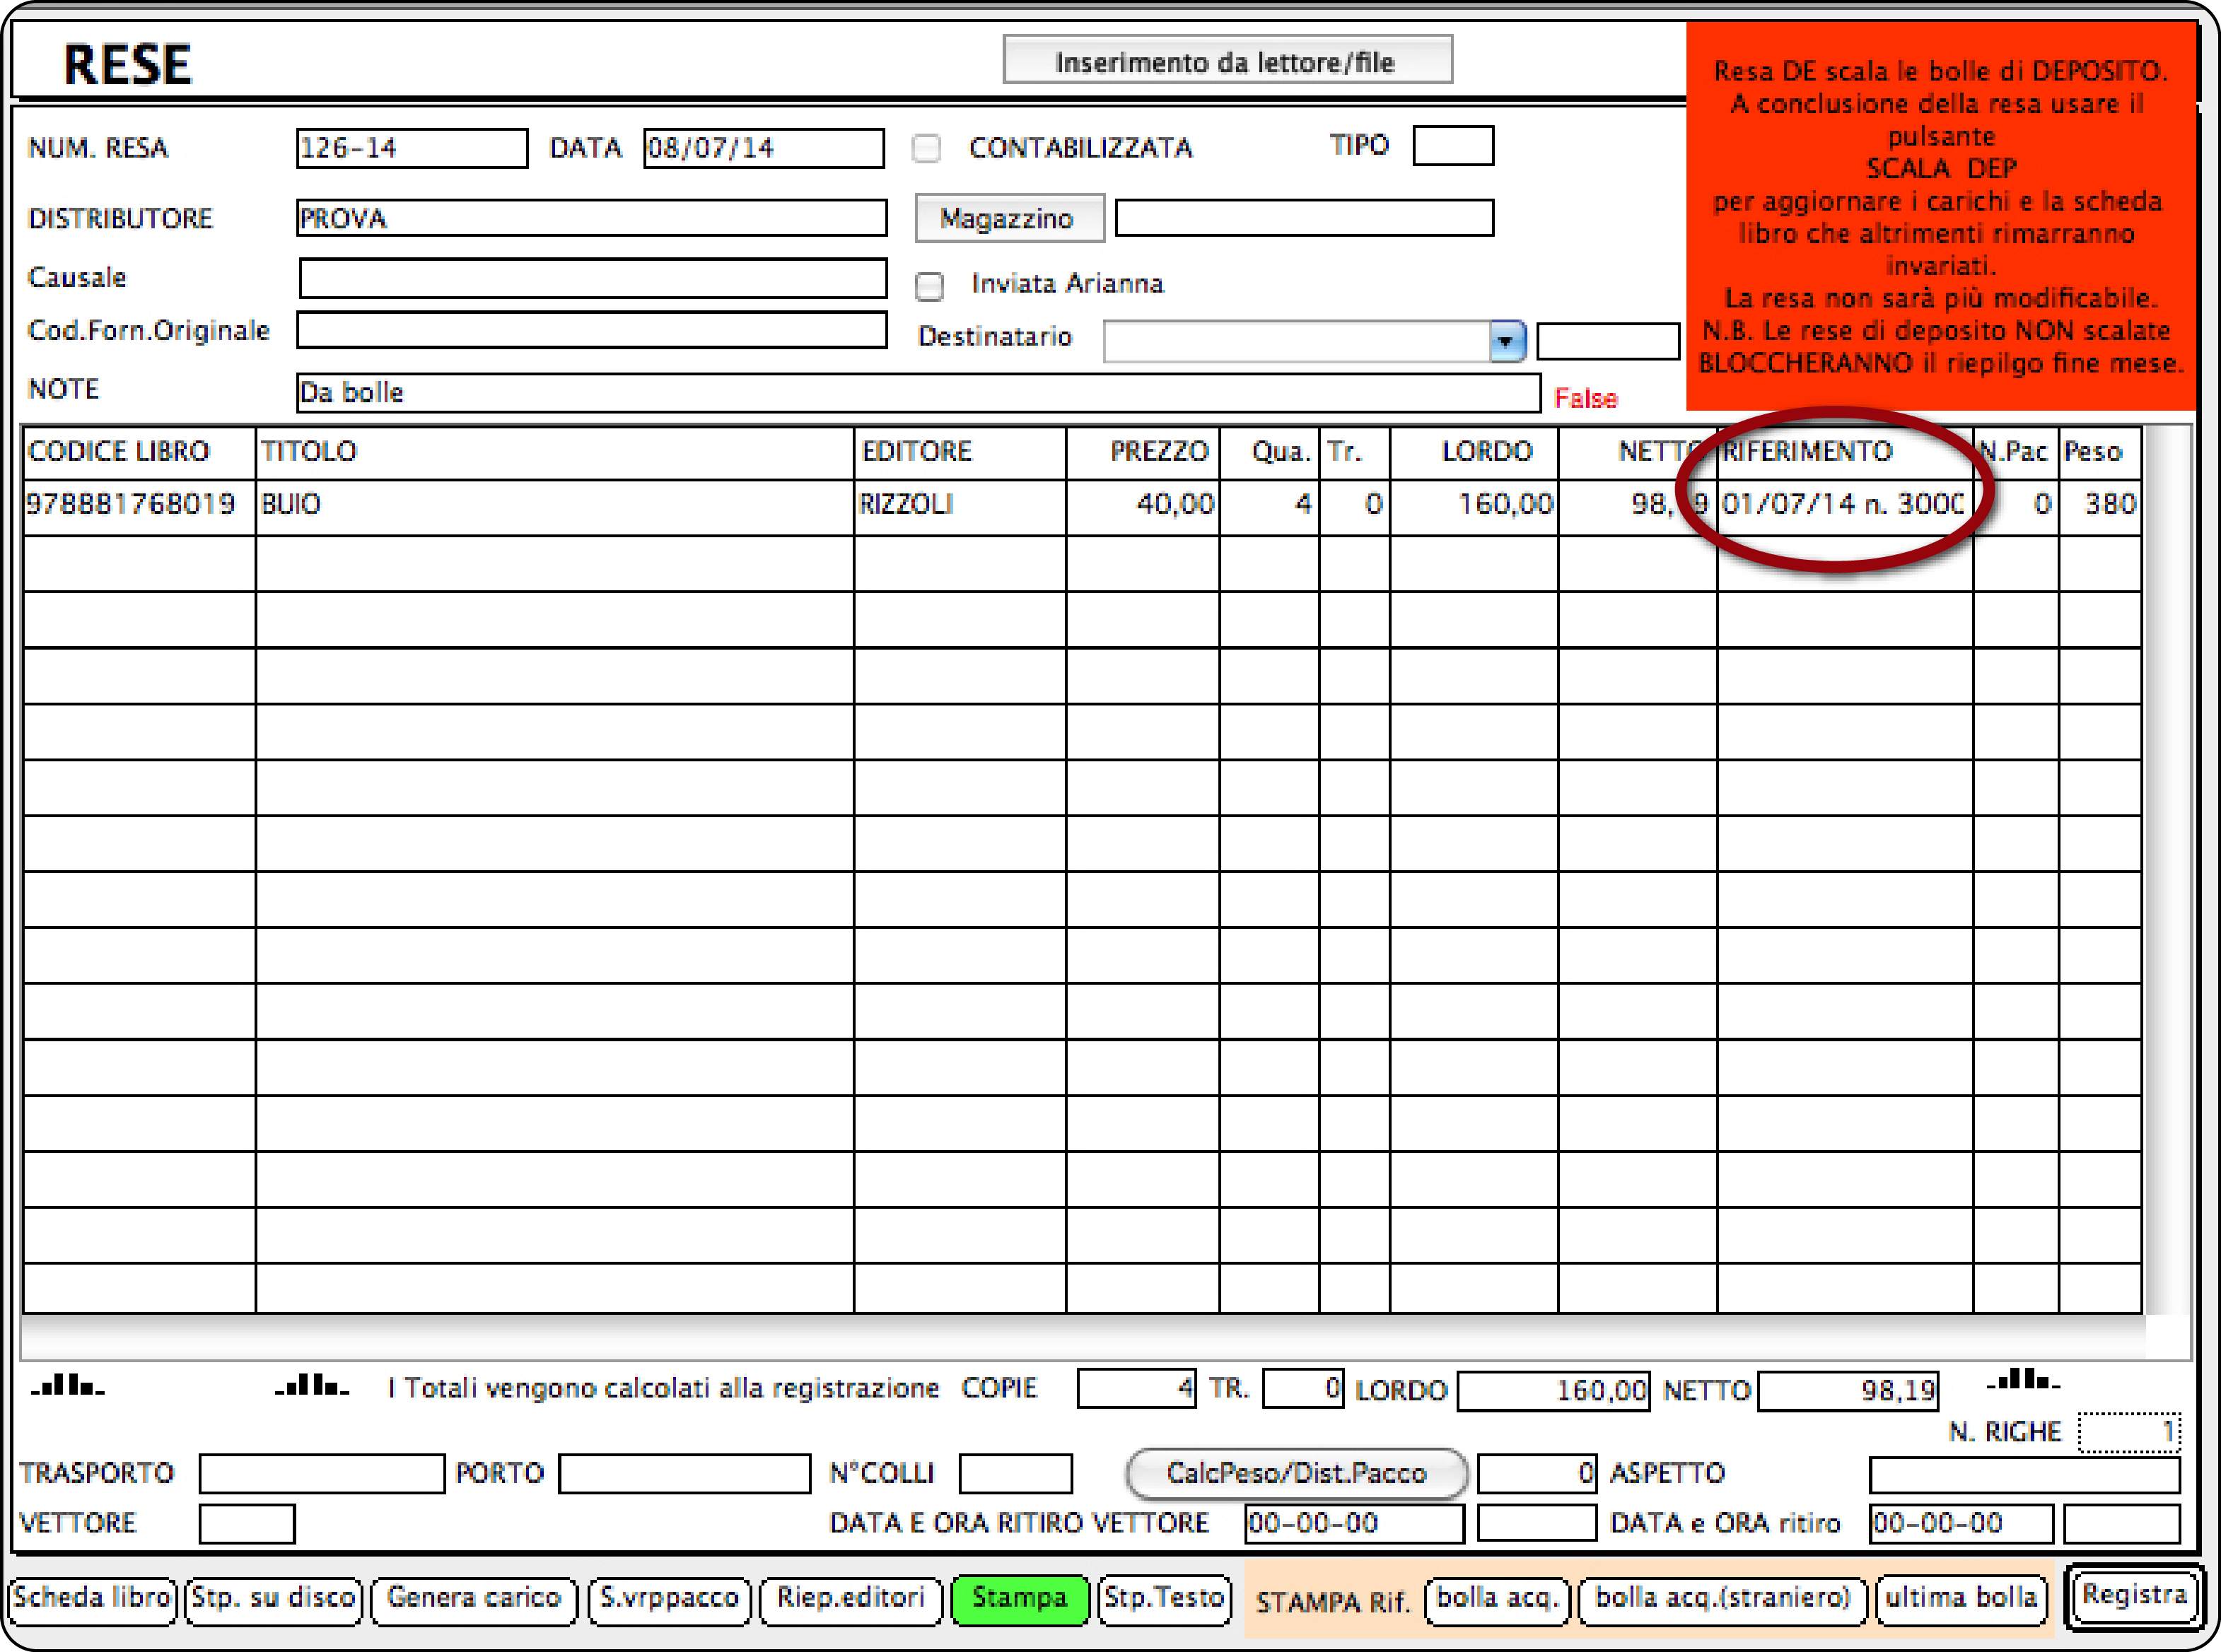2221x1652 pixels.
Task: Click the Inserimento da lettore/file button
Action: 1227,61
